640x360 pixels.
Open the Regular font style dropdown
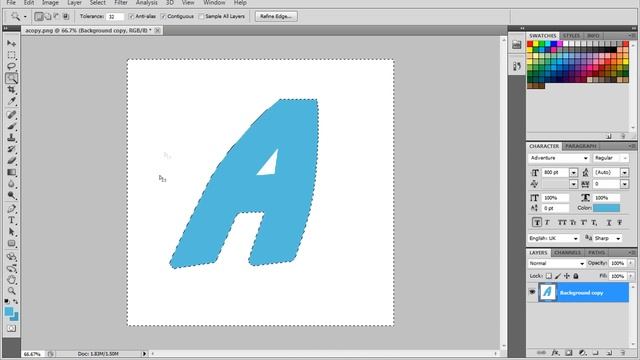coord(624,158)
